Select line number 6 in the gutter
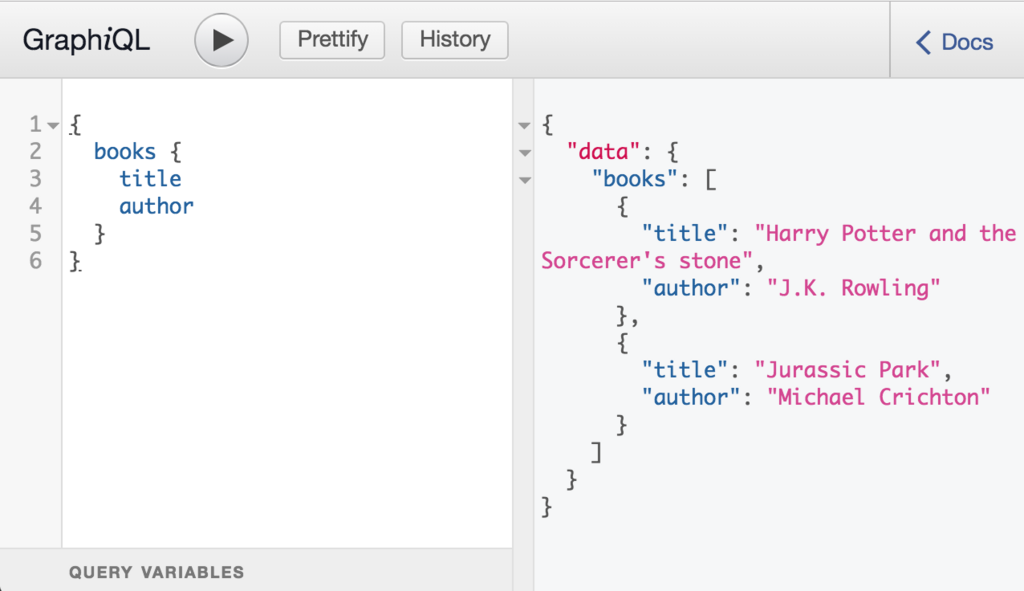 35,261
